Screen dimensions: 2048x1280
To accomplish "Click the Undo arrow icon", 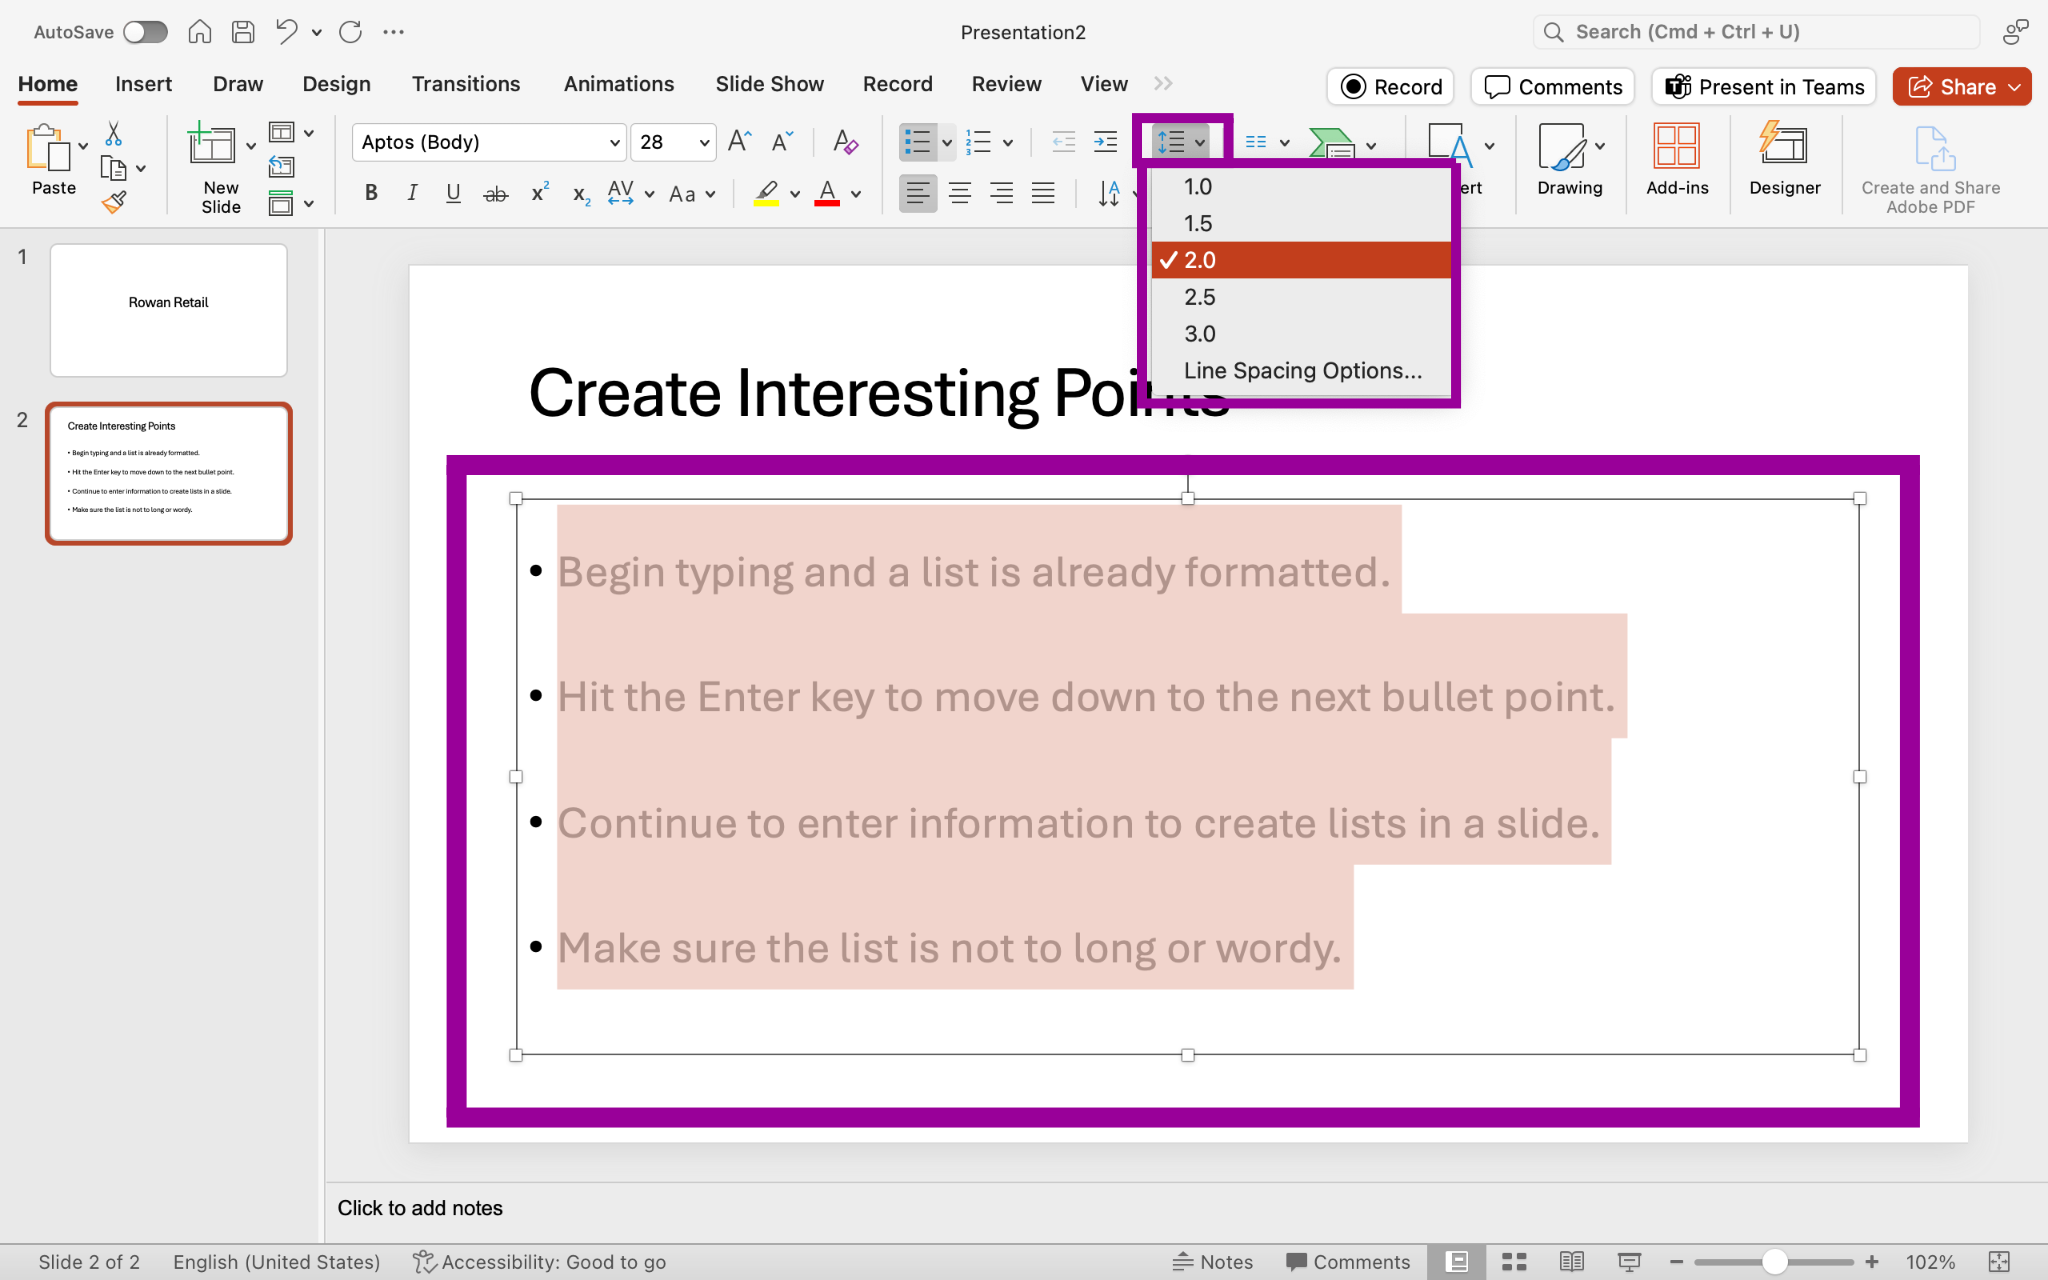I will 287,32.
